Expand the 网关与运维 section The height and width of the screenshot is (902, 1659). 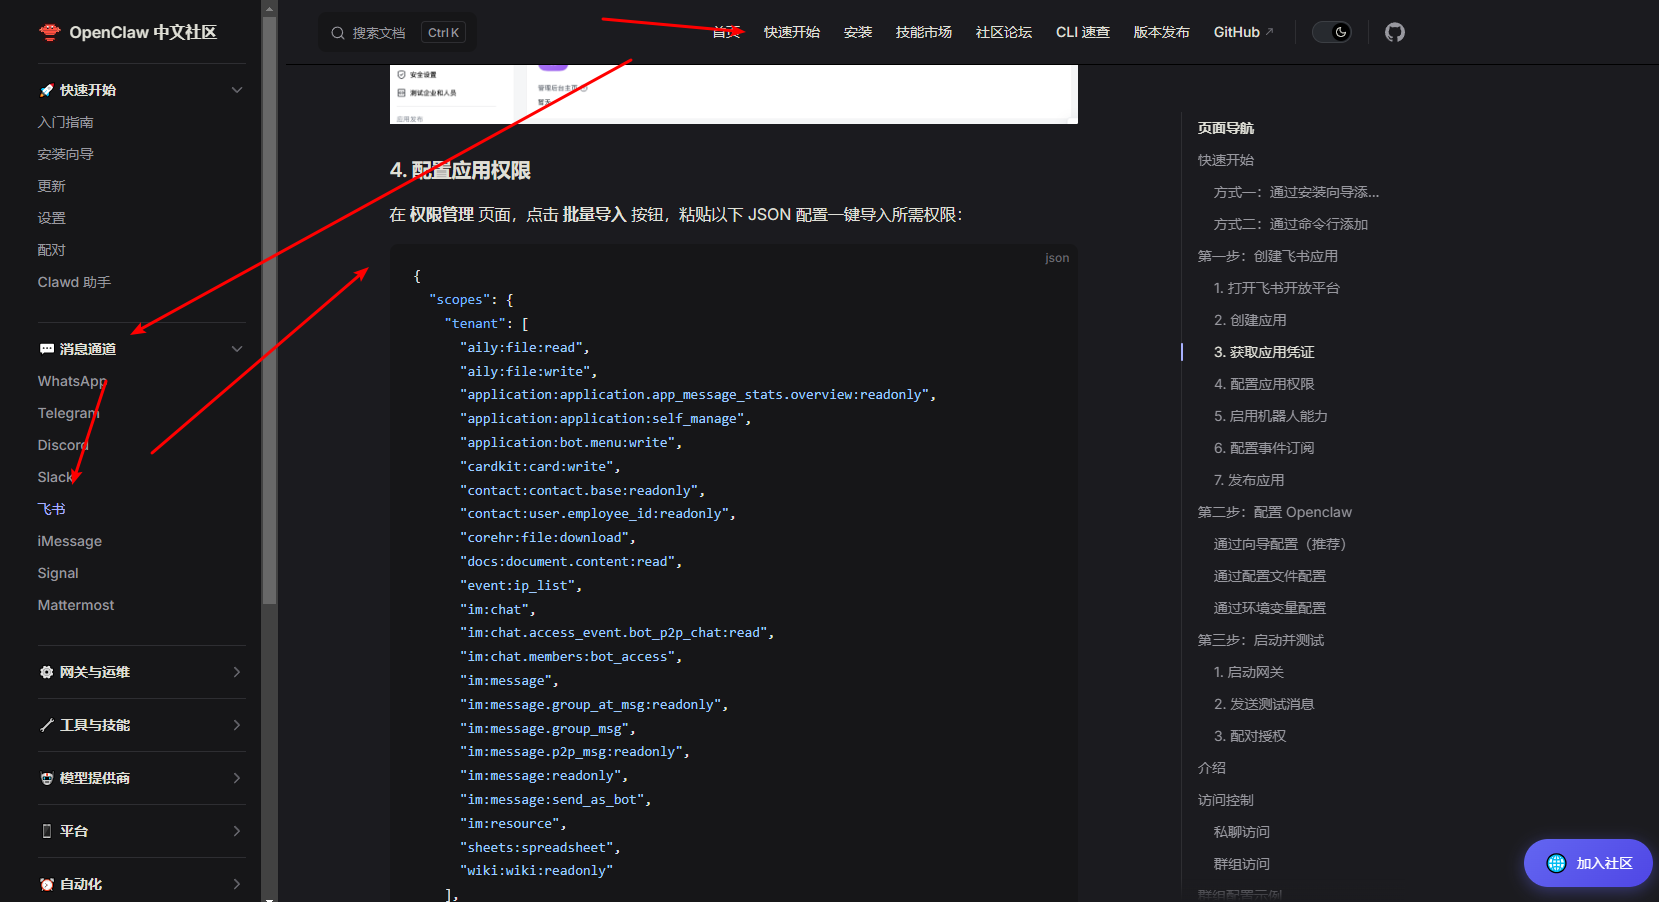pos(237,671)
